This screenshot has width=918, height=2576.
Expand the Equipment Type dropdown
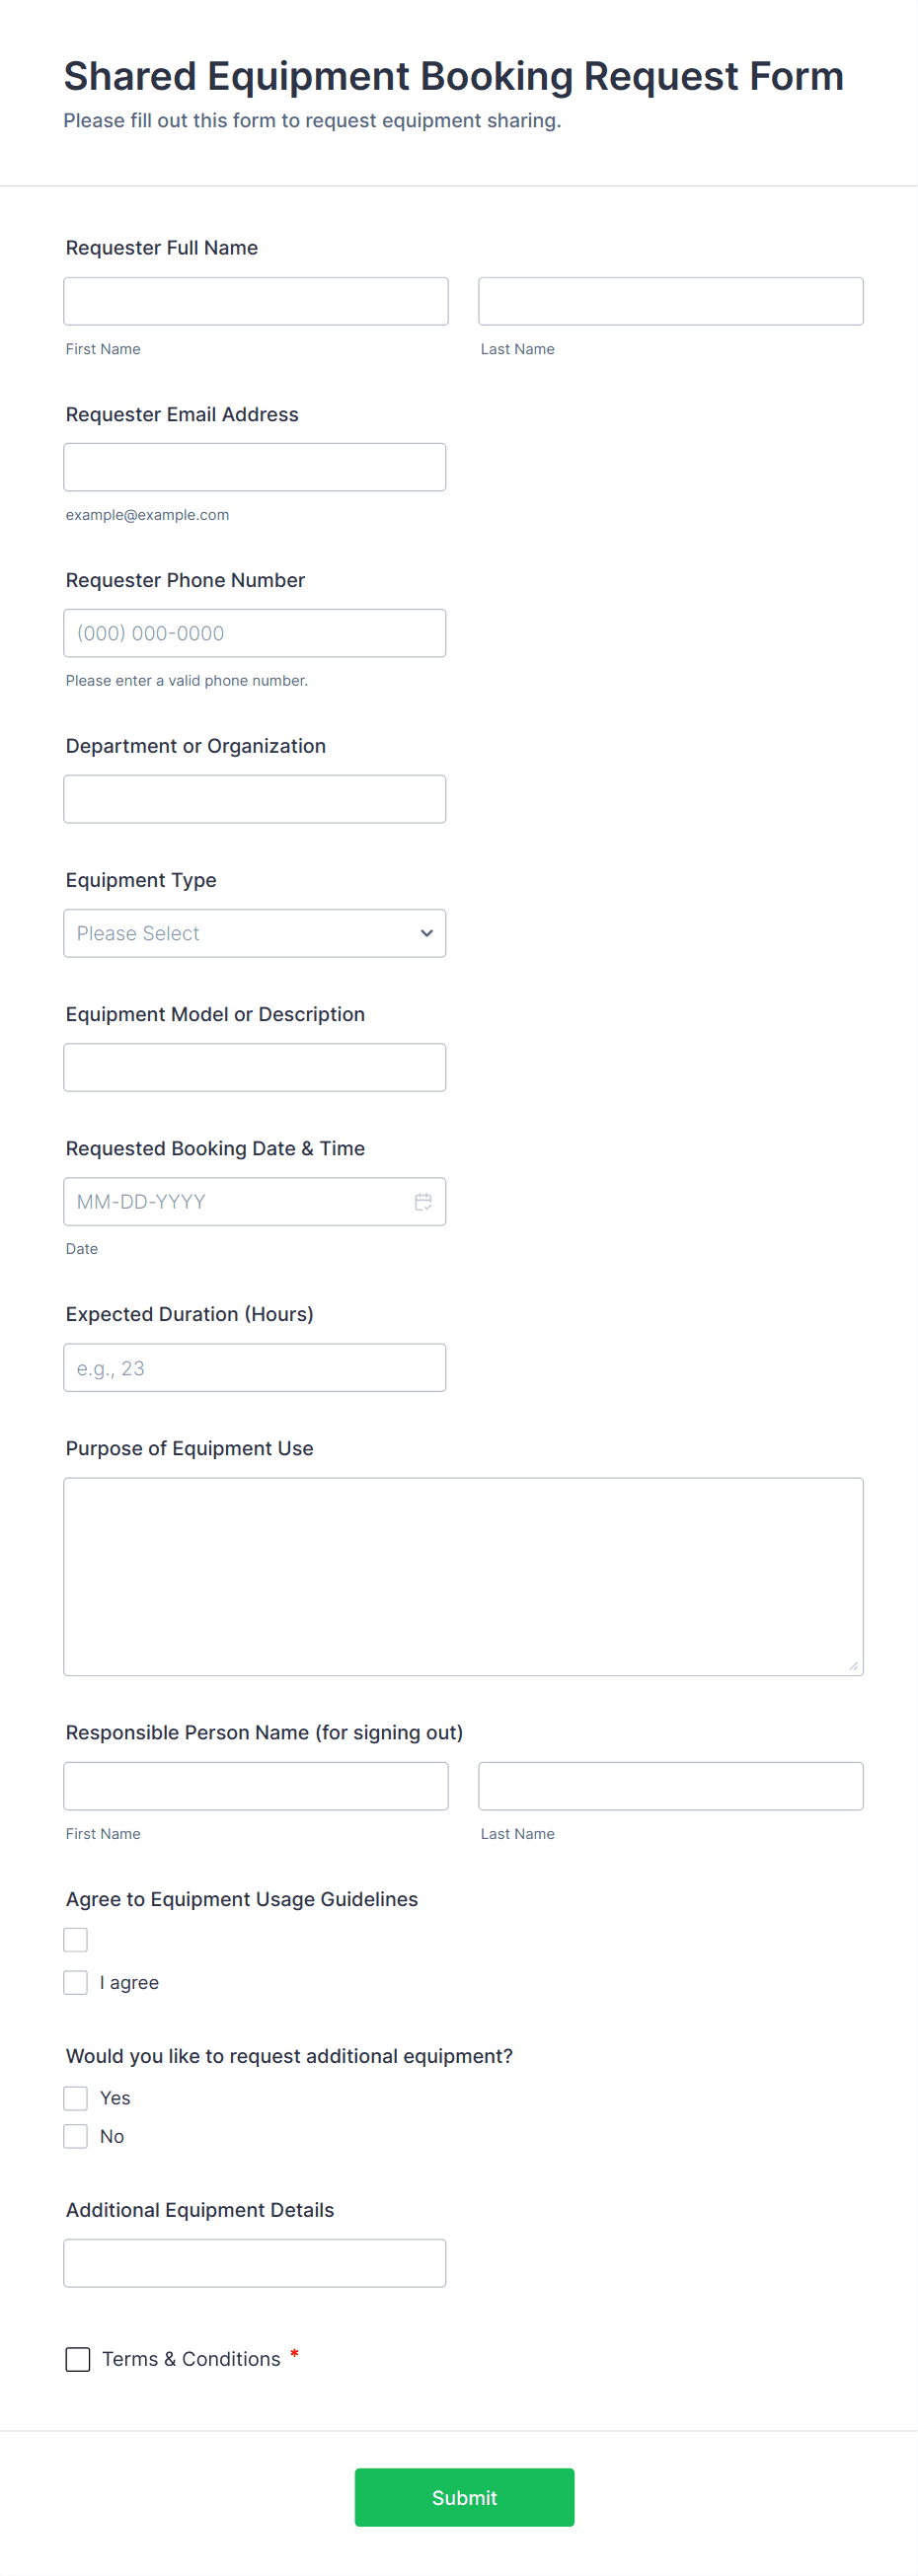point(254,933)
